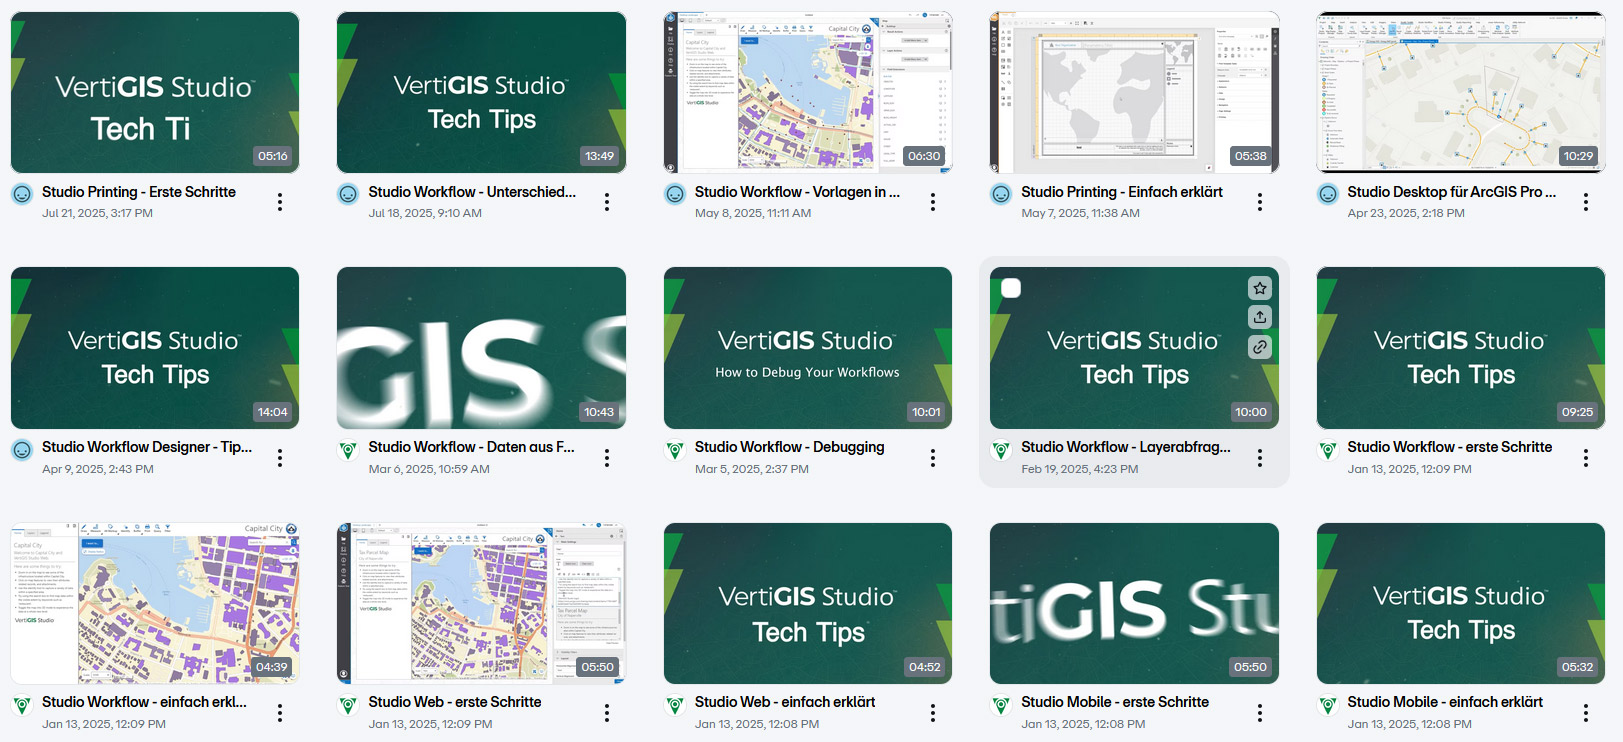Open more options for Studio Workflow - Vorlagen video

click(933, 202)
